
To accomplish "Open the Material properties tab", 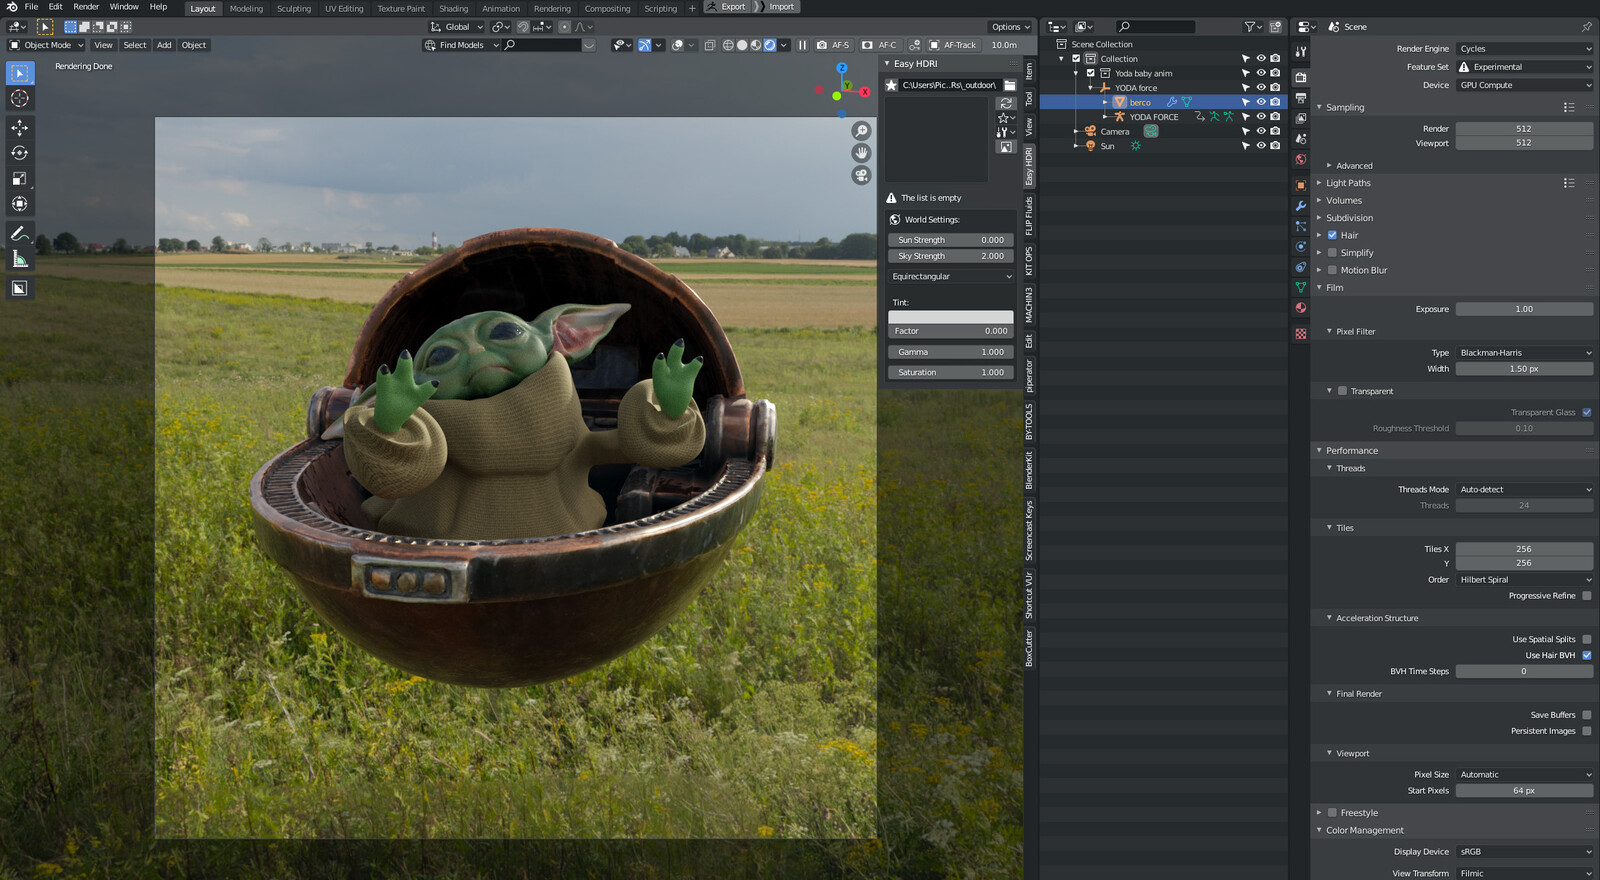I will (x=1300, y=308).
